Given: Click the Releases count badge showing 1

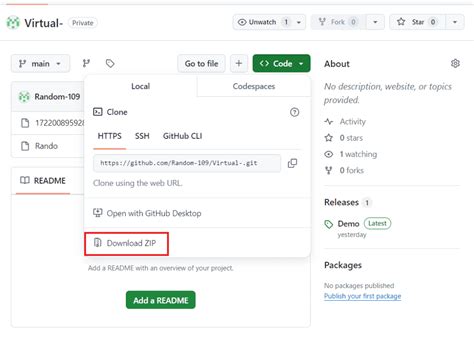Looking at the screenshot, I should click(x=367, y=202).
